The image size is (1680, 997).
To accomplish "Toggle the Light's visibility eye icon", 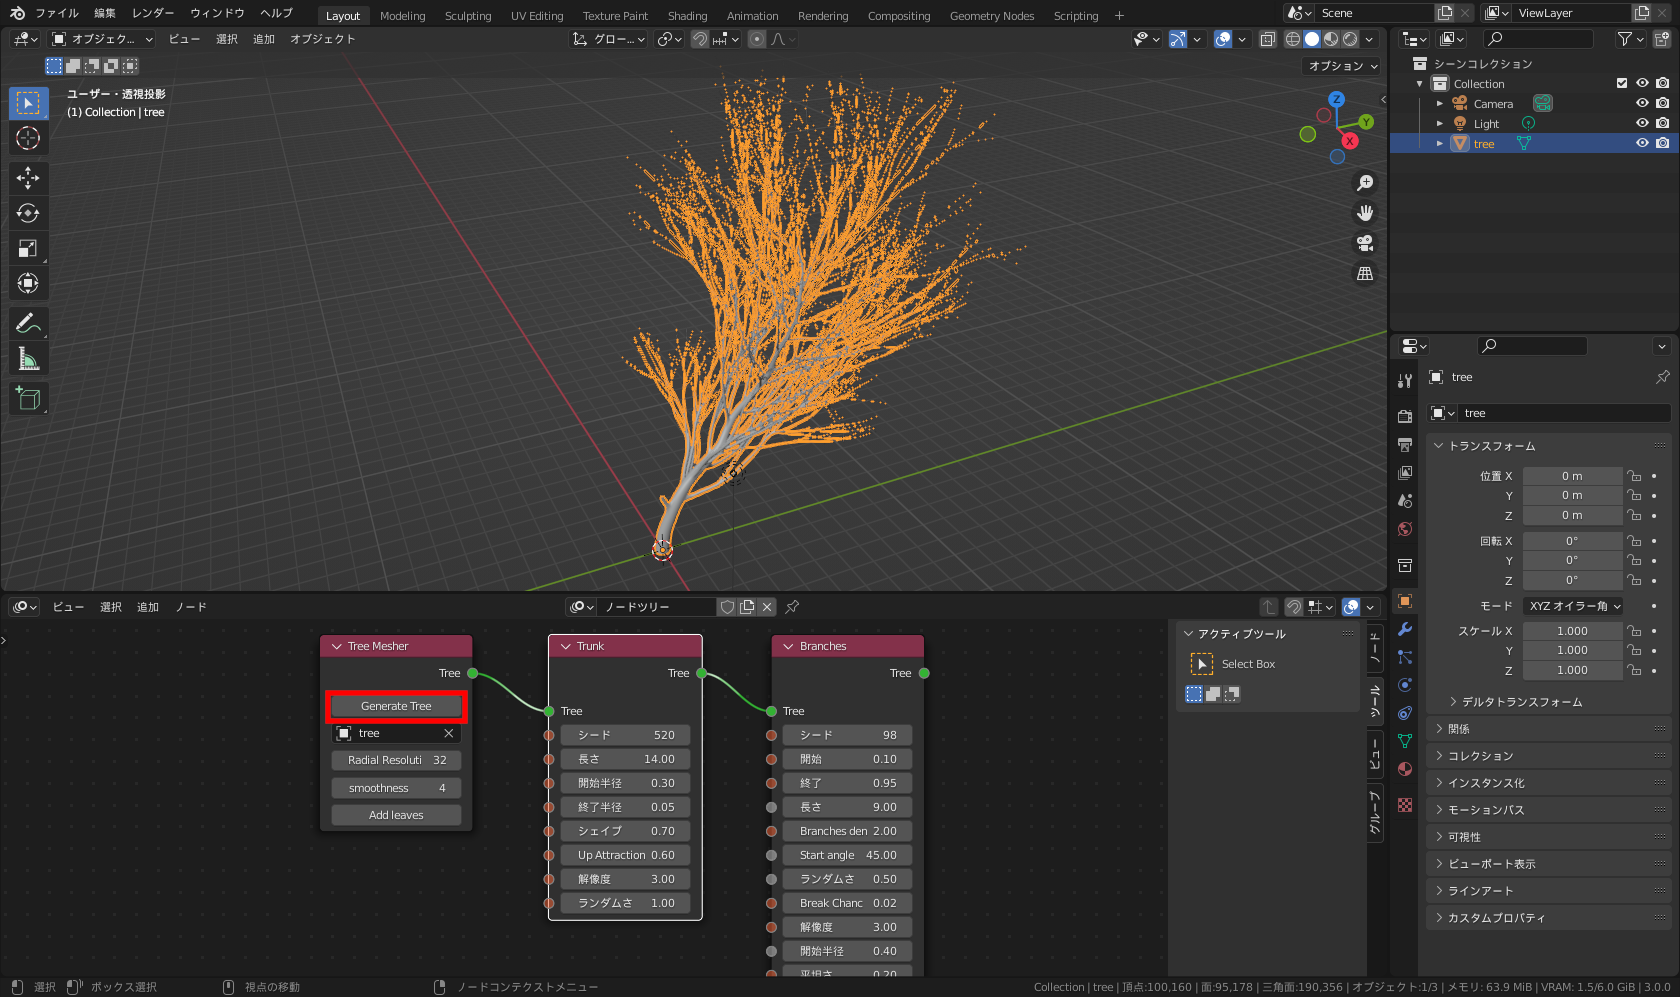I will [x=1641, y=122].
